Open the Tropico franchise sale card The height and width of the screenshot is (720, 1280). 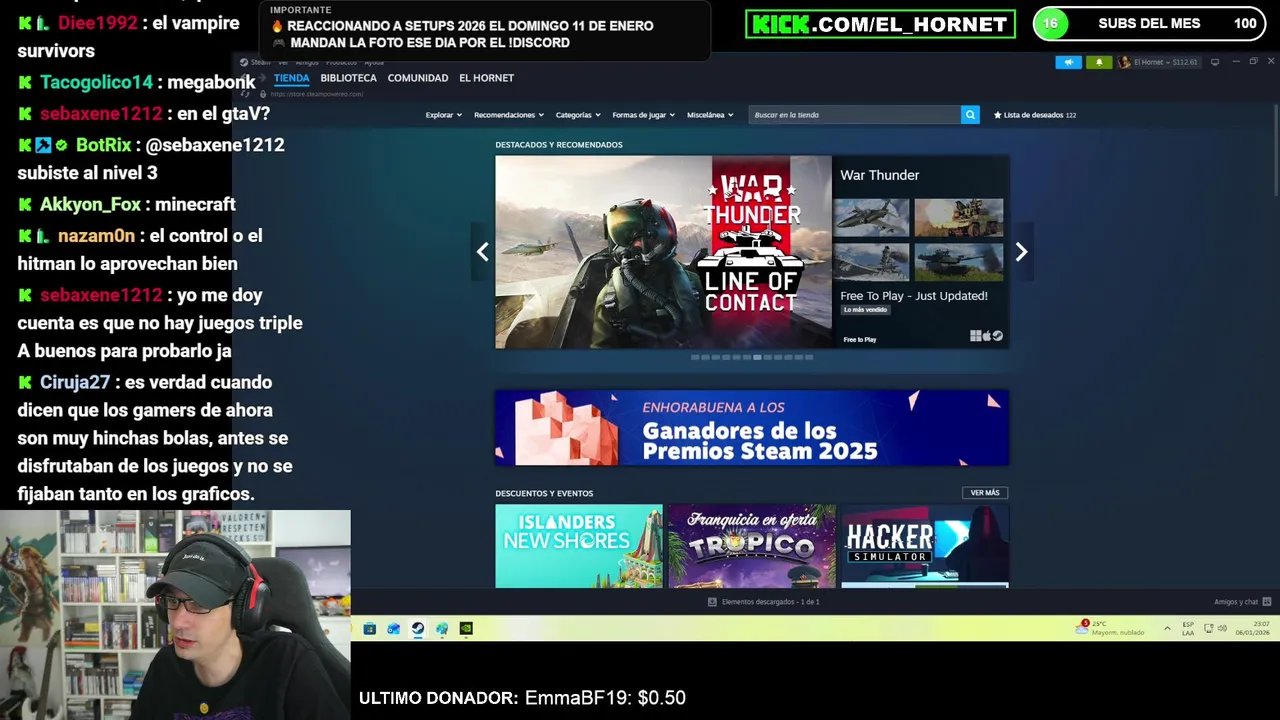tap(752, 546)
